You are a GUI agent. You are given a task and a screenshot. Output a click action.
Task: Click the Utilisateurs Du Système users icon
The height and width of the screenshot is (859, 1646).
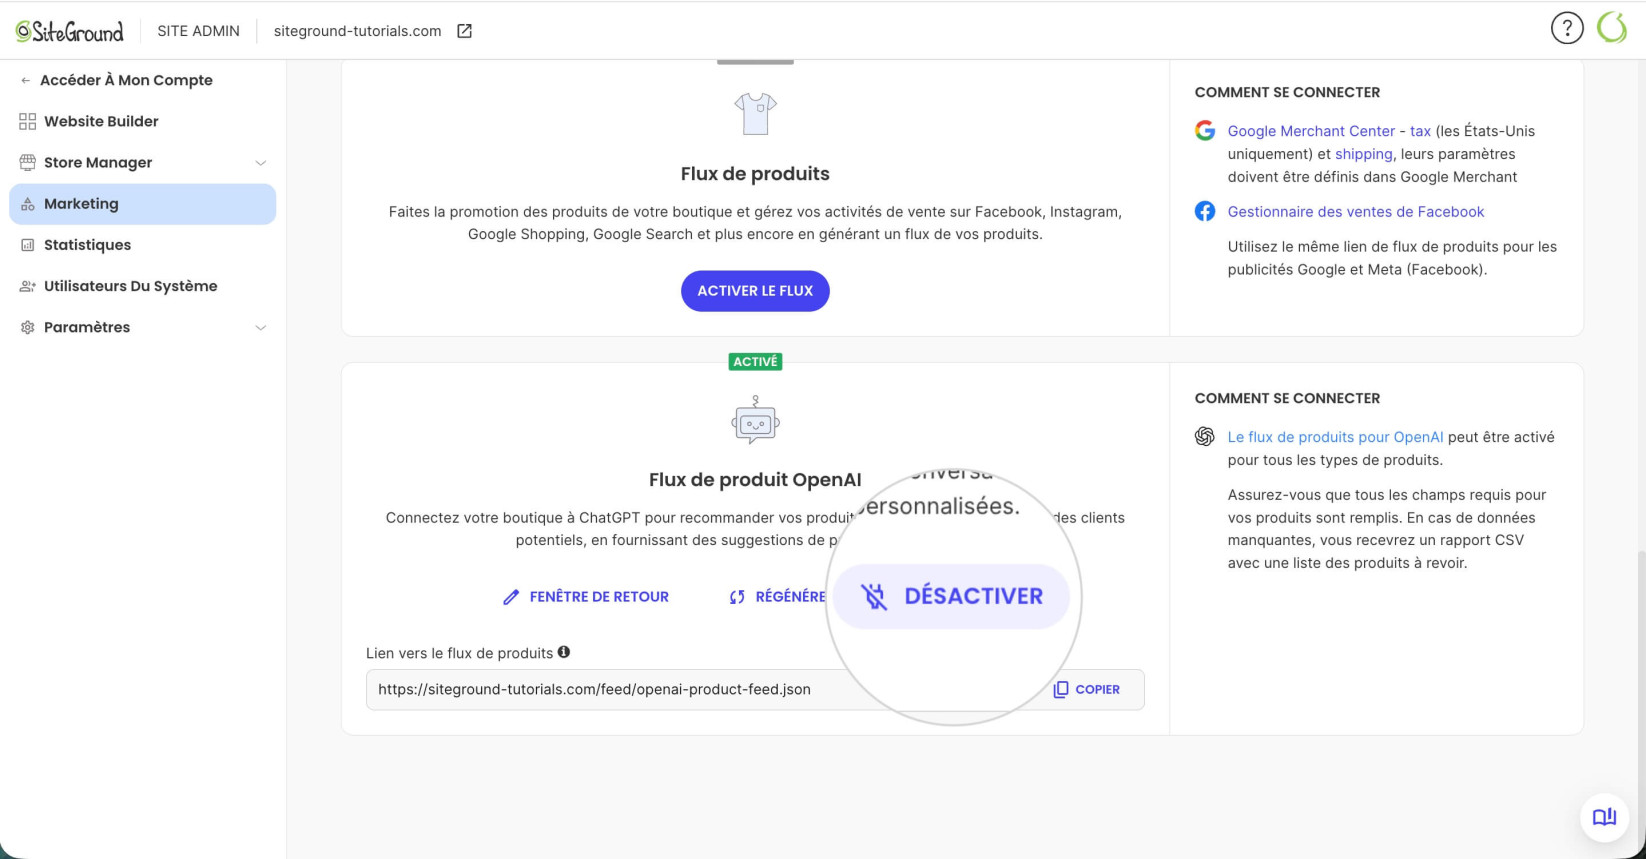27,286
